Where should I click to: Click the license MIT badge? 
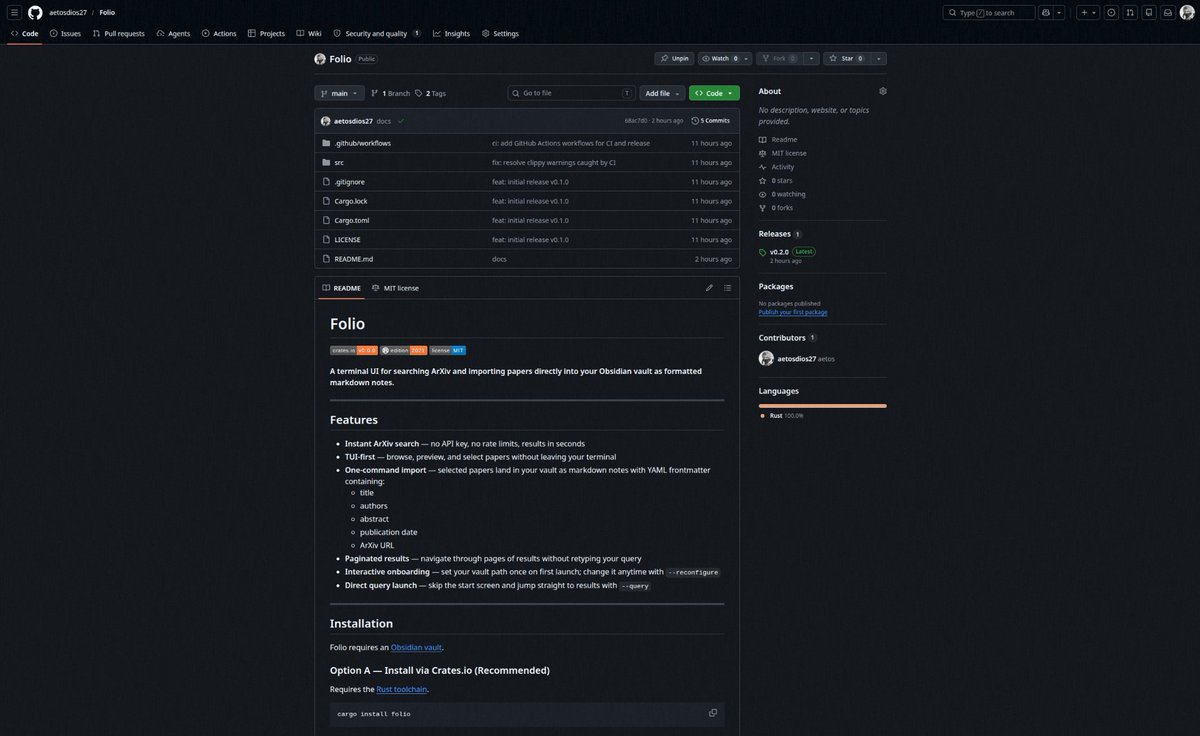pos(448,350)
